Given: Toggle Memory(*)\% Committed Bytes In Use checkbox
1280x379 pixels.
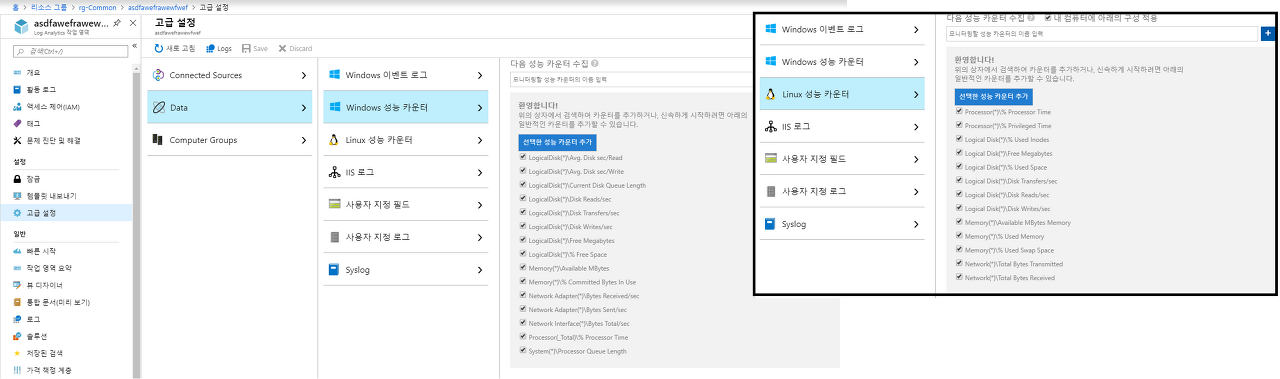Looking at the screenshot, I should coord(522,282).
